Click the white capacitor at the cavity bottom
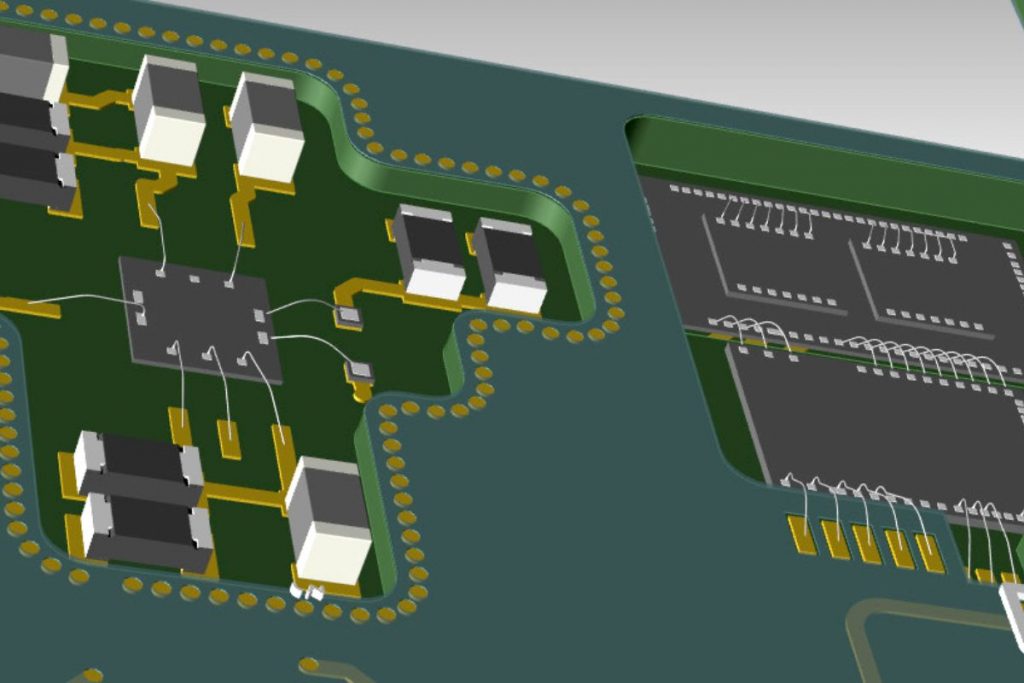1024x683 pixels. [x=329, y=520]
